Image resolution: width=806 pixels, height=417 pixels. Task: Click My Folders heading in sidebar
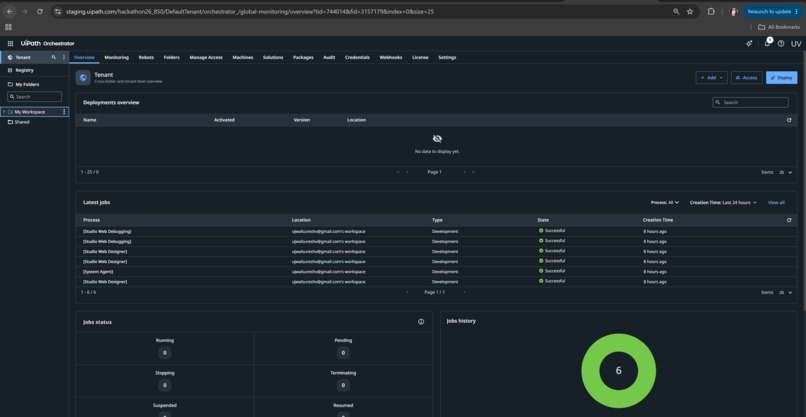[27, 84]
